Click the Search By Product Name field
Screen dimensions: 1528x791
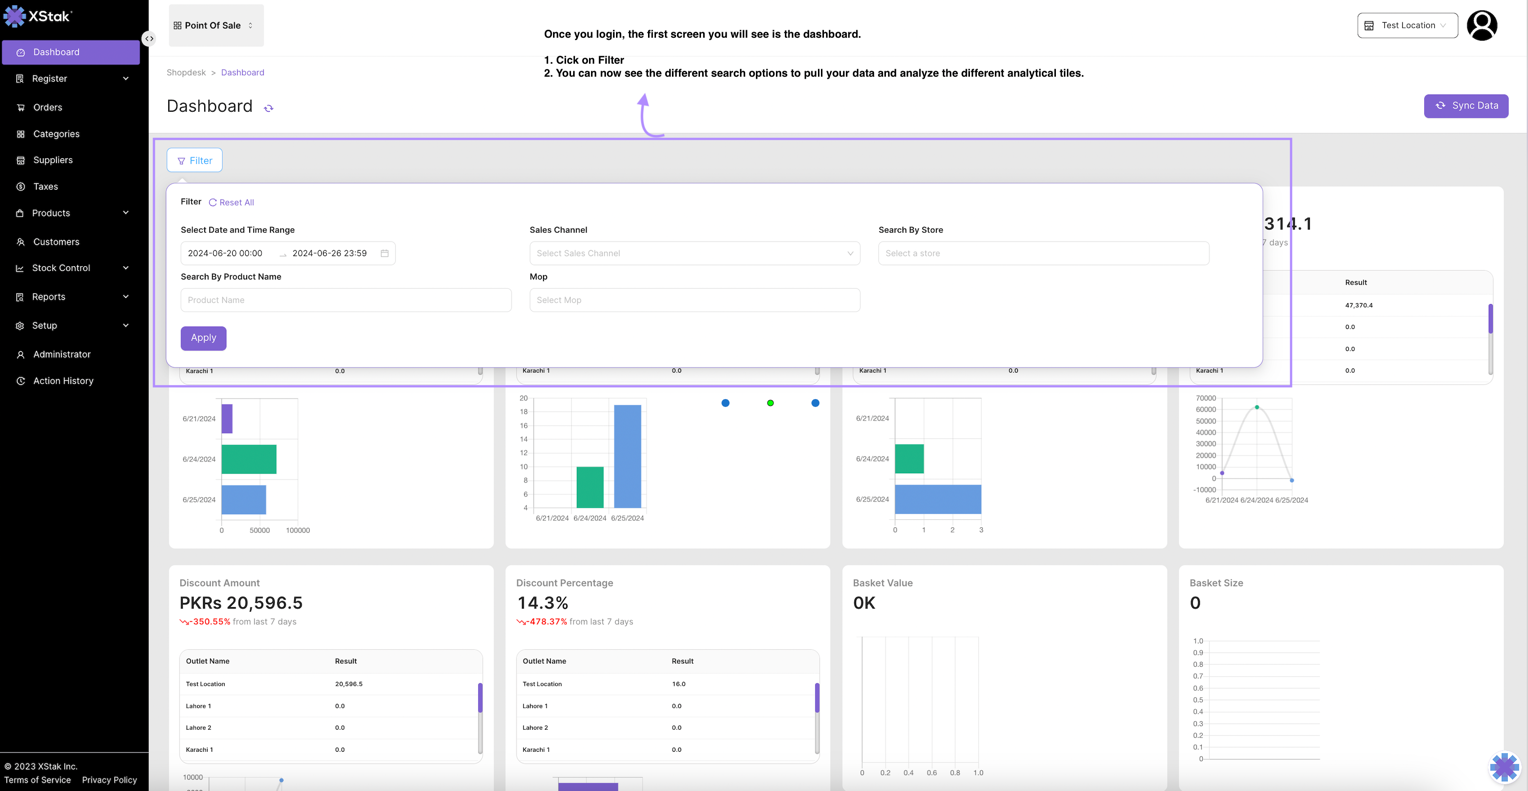tap(345, 300)
